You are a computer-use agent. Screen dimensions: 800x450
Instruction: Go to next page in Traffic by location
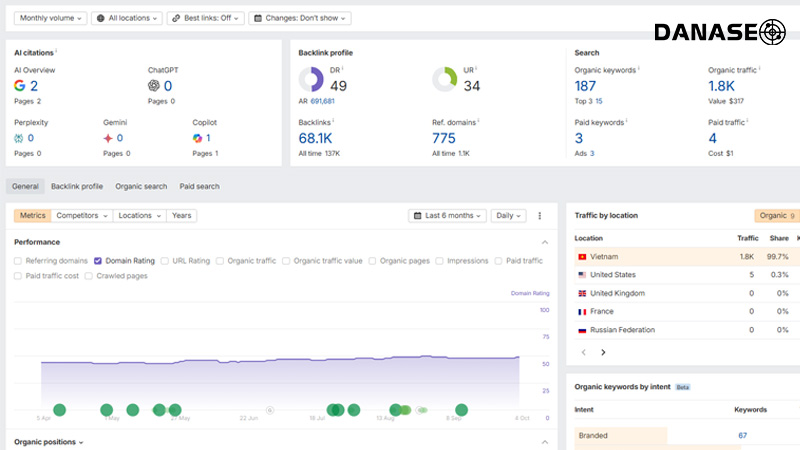point(603,352)
